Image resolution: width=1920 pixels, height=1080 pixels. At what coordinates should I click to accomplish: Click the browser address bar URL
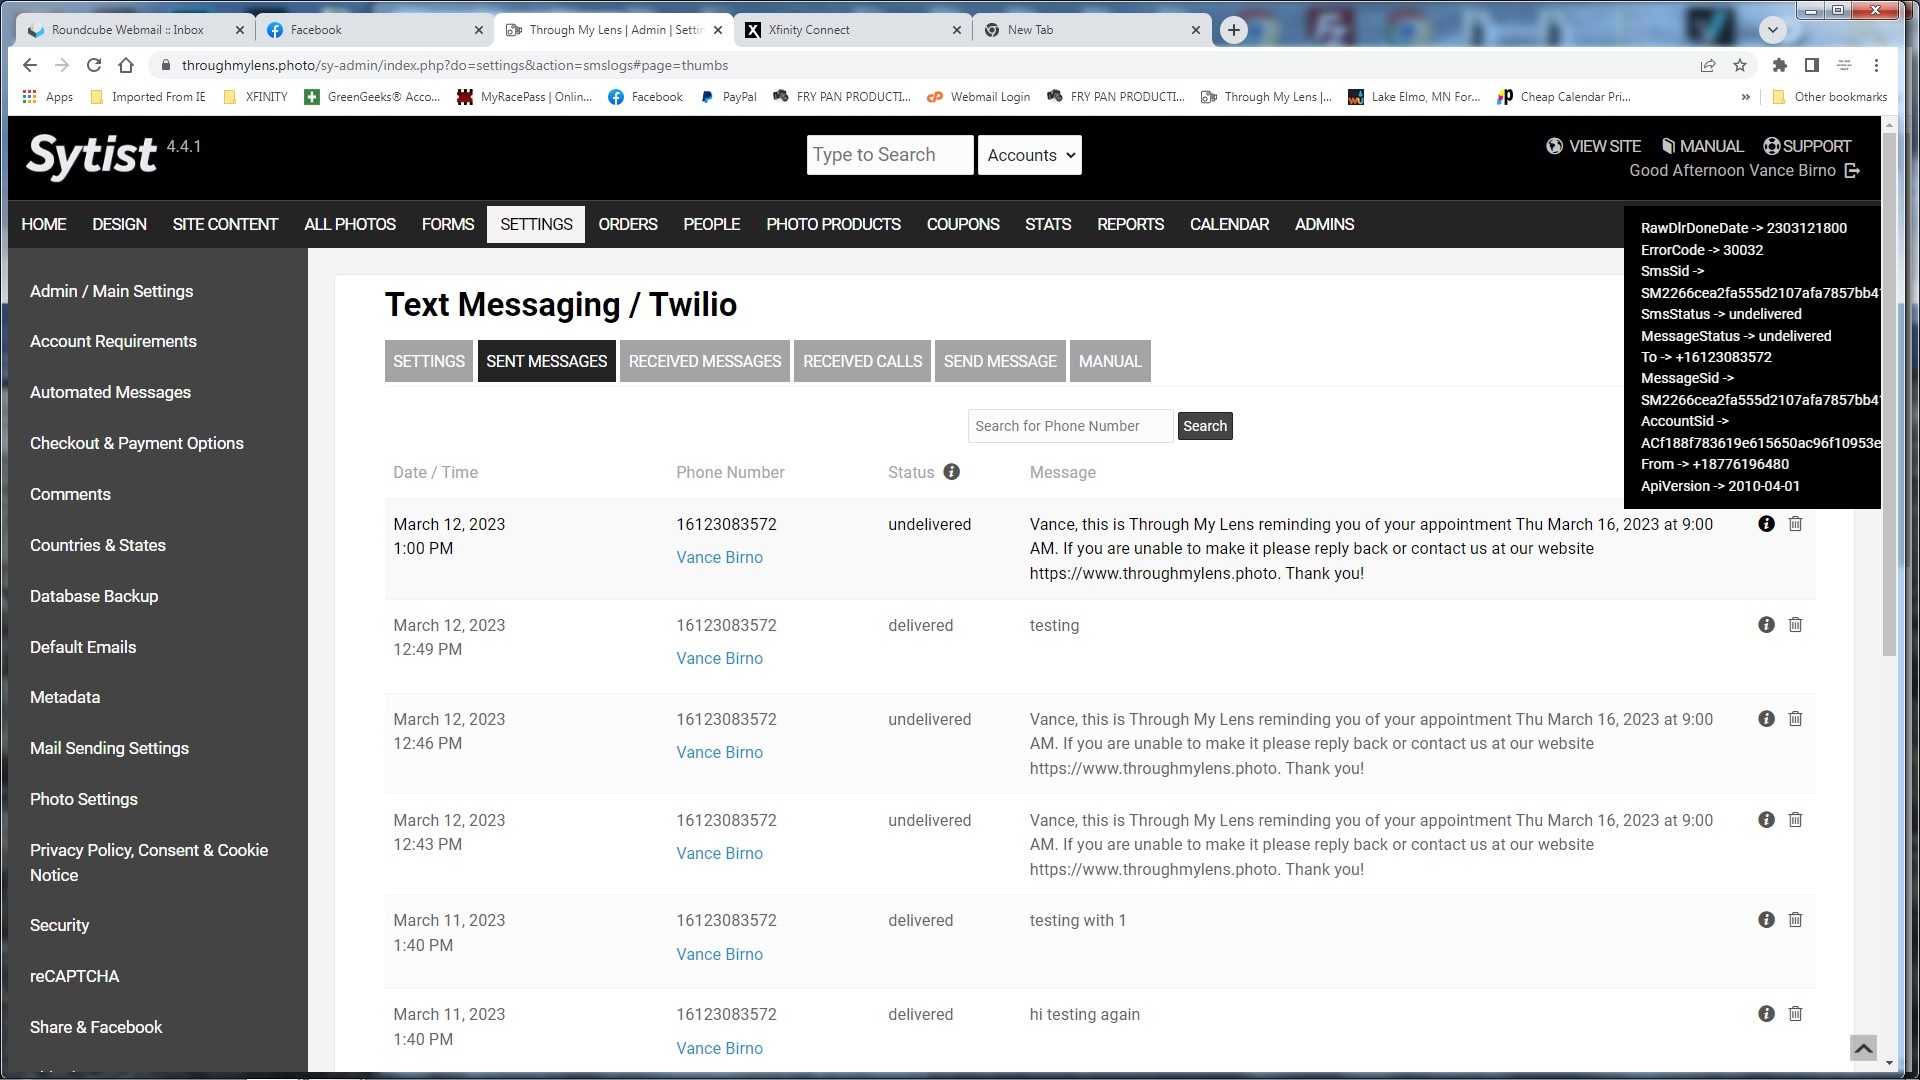(x=455, y=65)
